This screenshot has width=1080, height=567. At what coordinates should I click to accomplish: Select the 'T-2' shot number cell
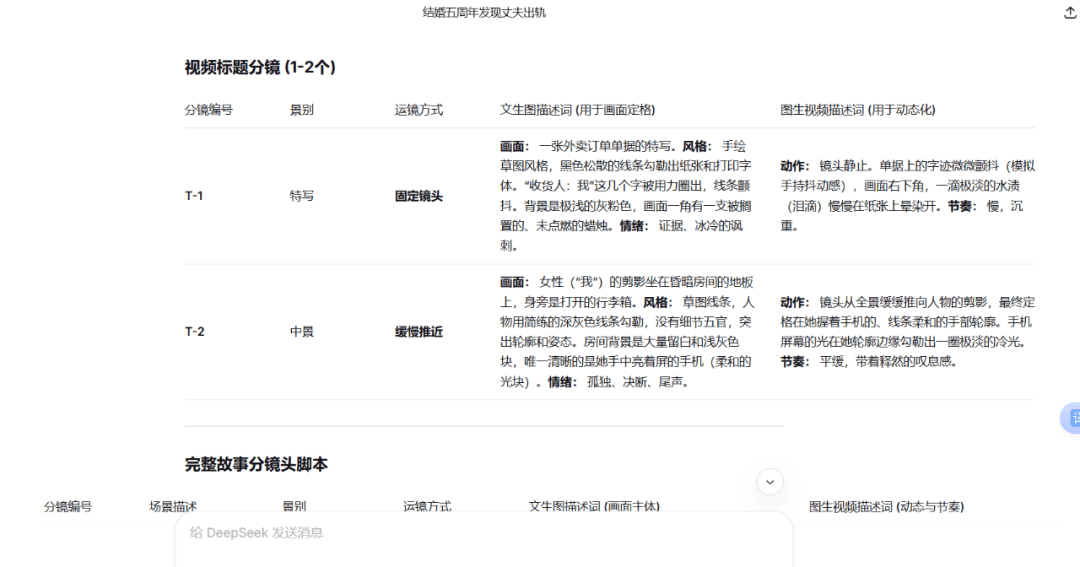tap(194, 331)
